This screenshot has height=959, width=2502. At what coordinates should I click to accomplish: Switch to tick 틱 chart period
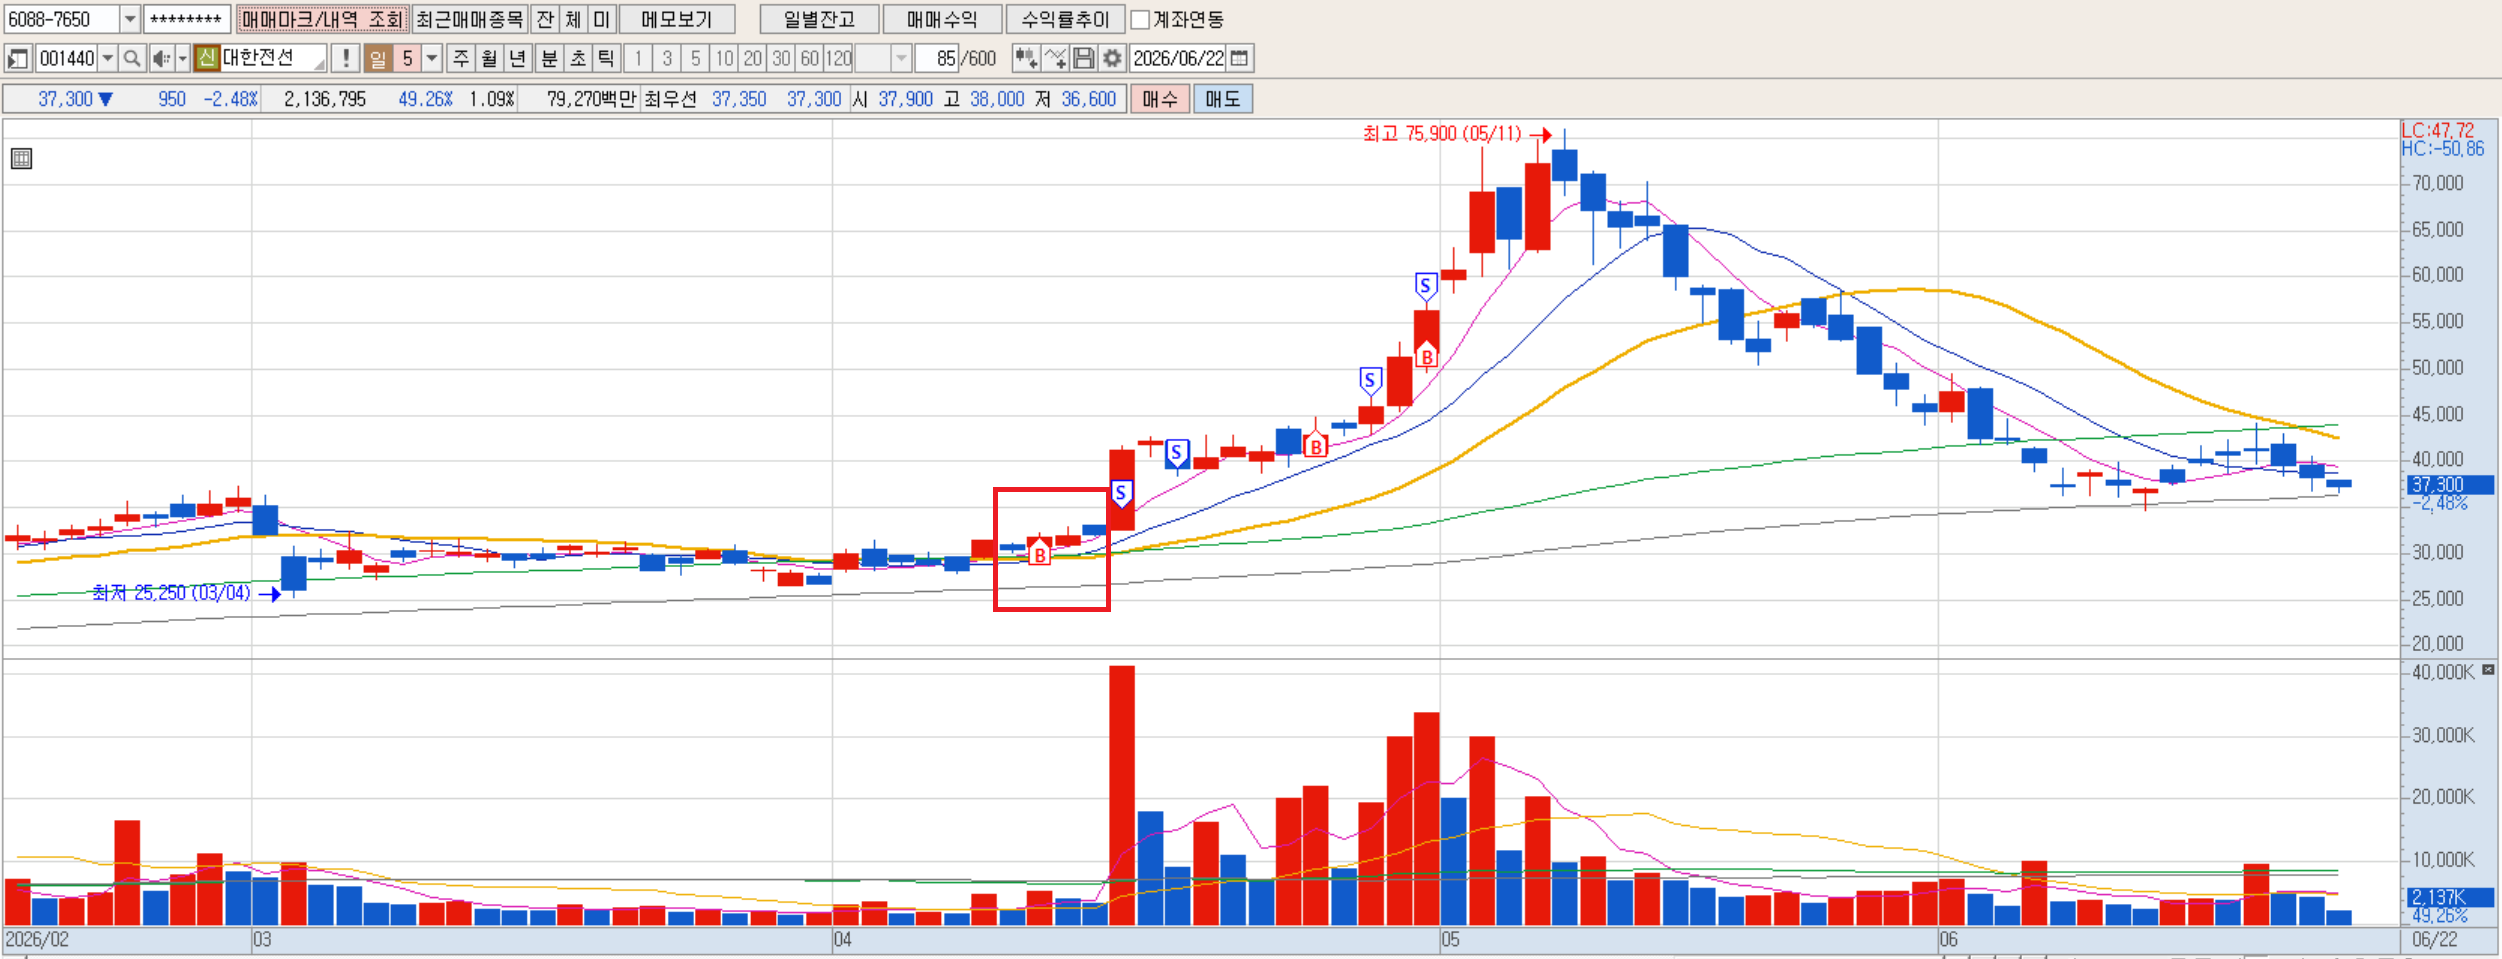(x=606, y=59)
